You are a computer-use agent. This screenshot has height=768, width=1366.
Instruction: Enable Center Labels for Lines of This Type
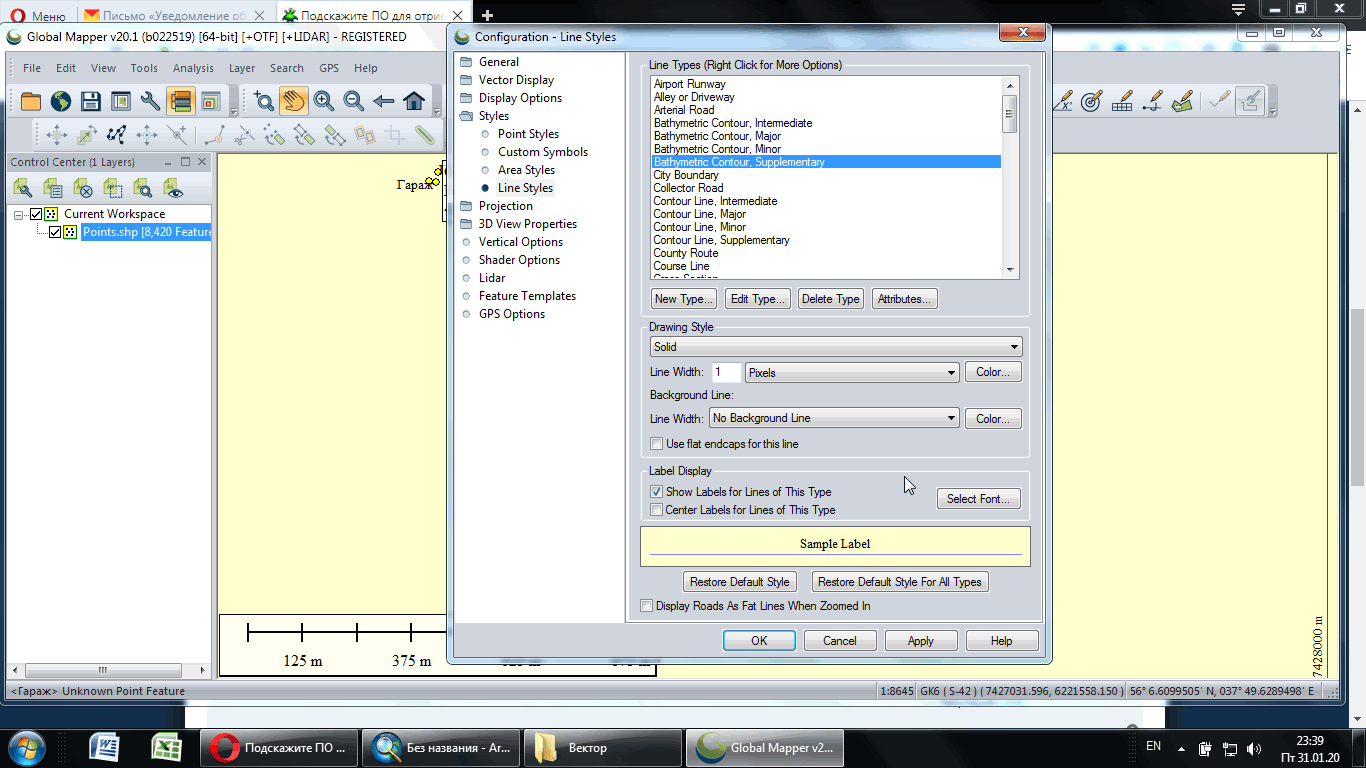pyautogui.click(x=657, y=510)
